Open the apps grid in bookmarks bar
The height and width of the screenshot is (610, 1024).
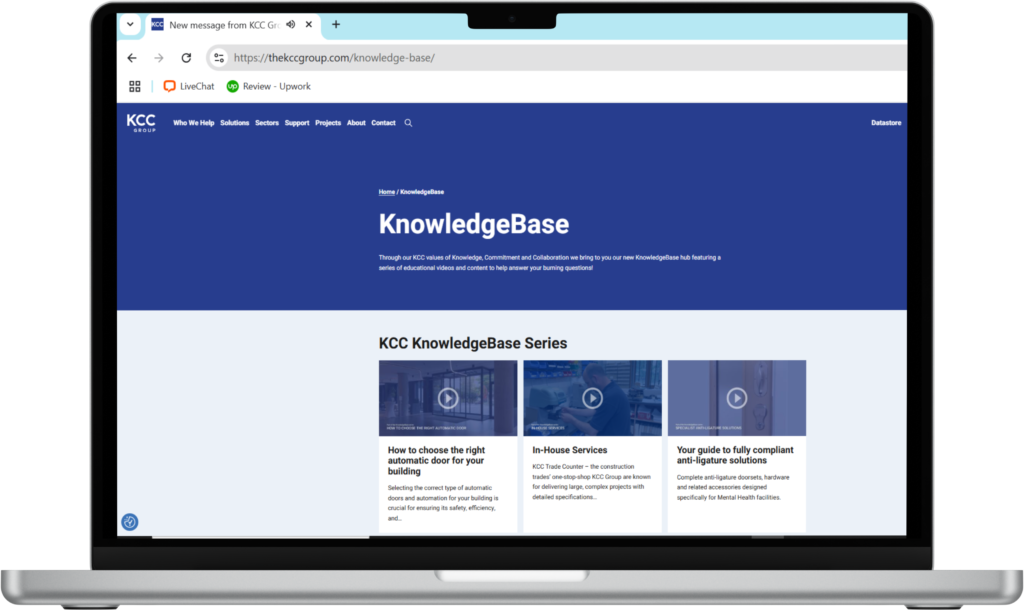[135, 86]
